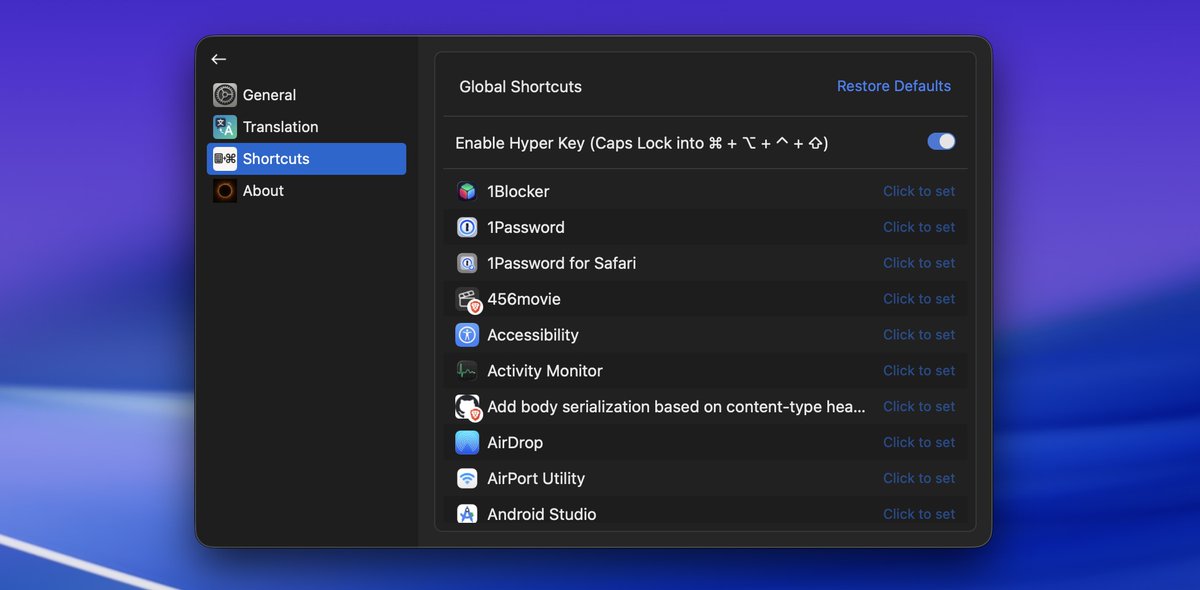Select Add body serialization row text

point(677,407)
